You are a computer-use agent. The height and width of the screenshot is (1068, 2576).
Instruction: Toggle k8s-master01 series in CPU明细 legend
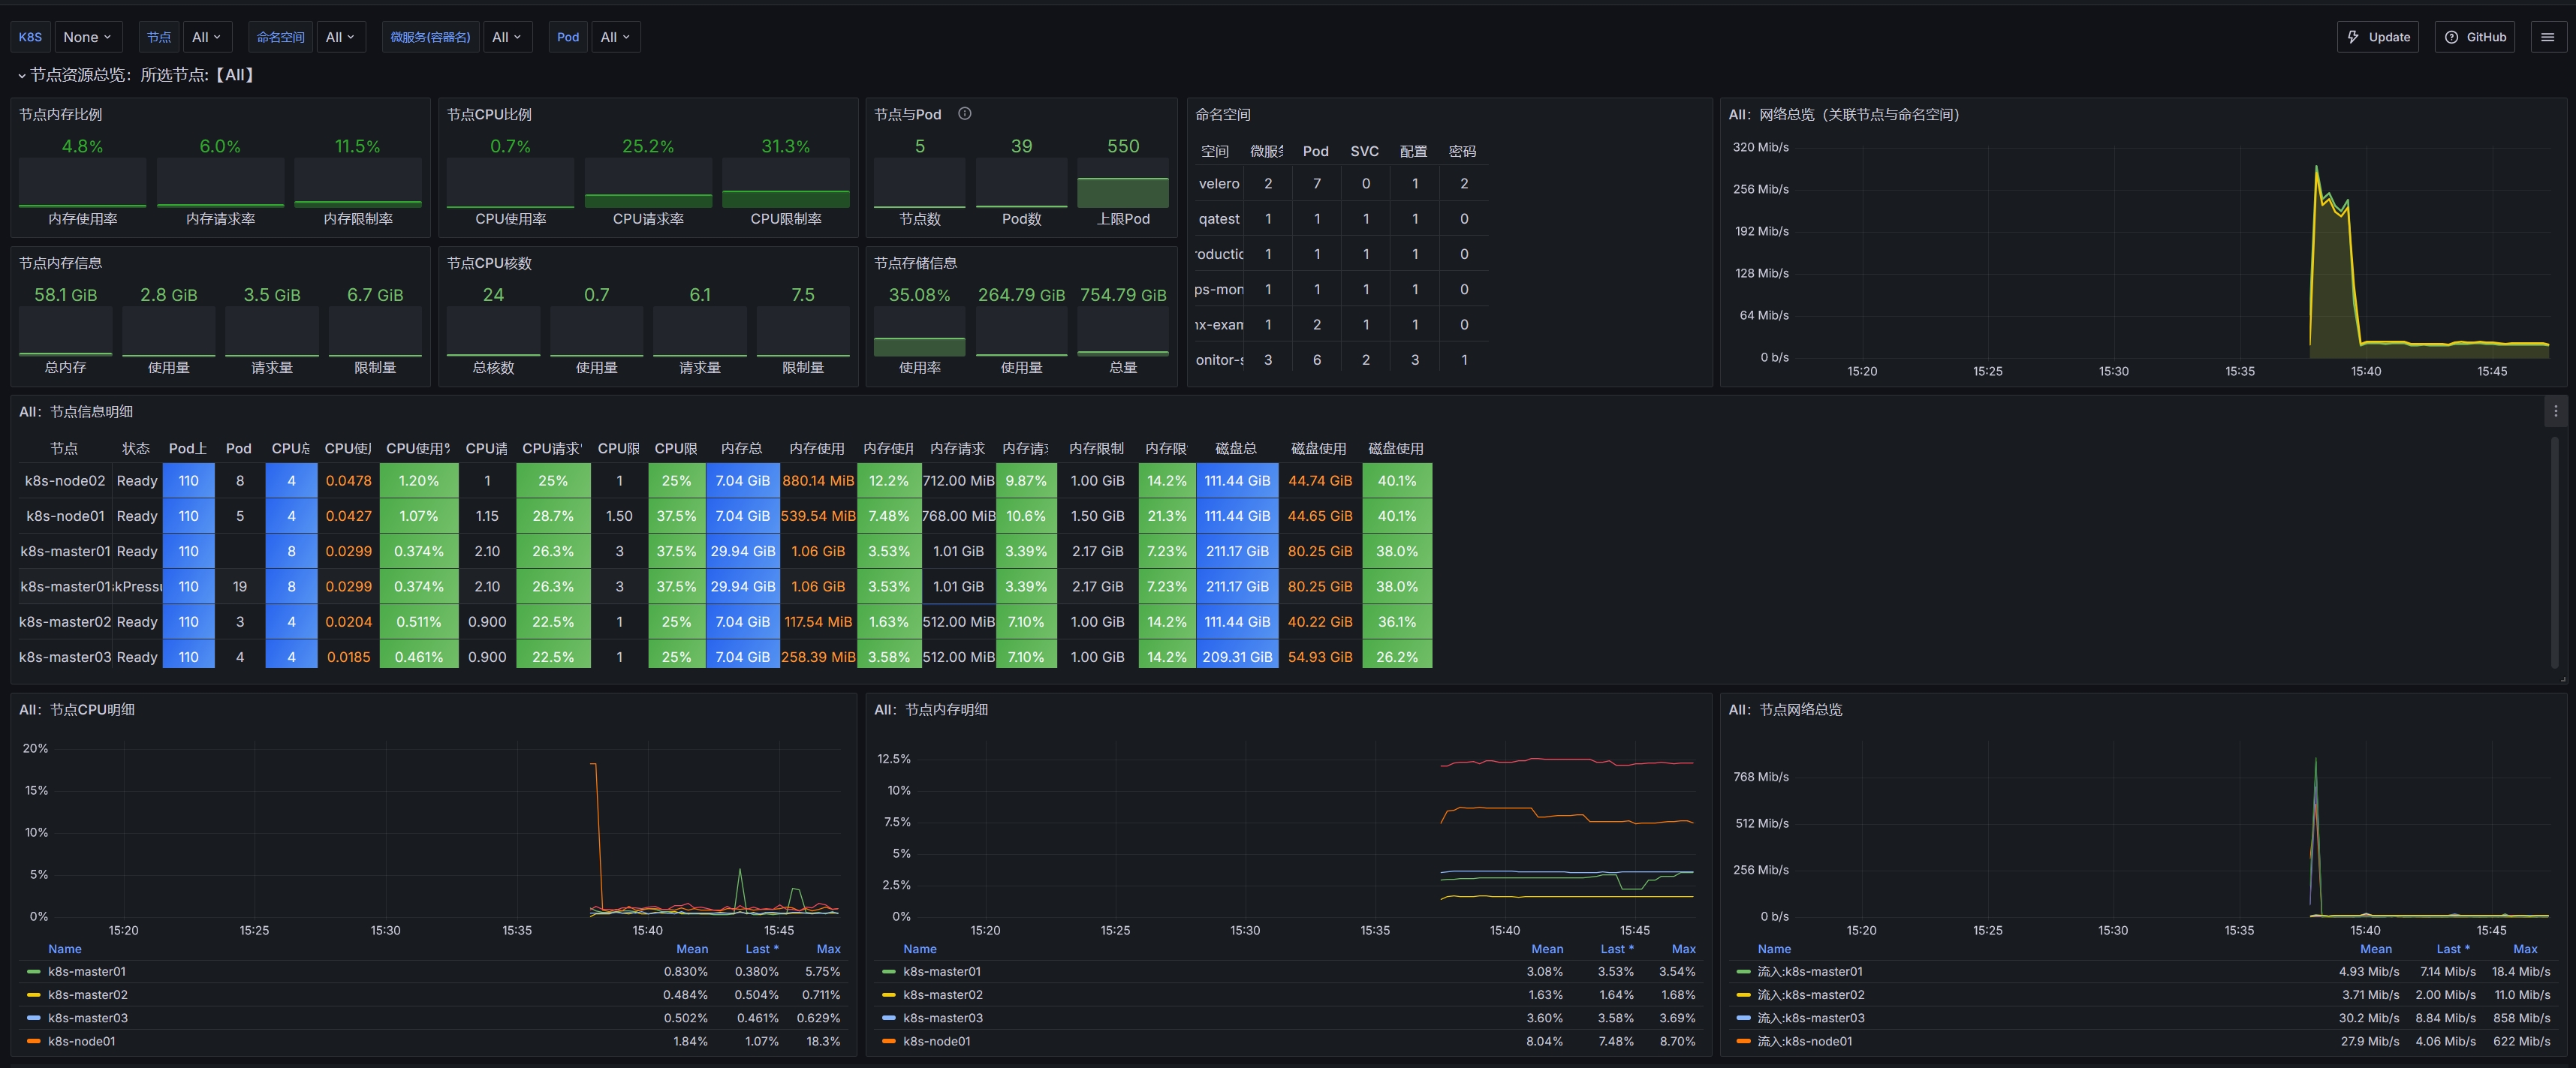coord(87,971)
